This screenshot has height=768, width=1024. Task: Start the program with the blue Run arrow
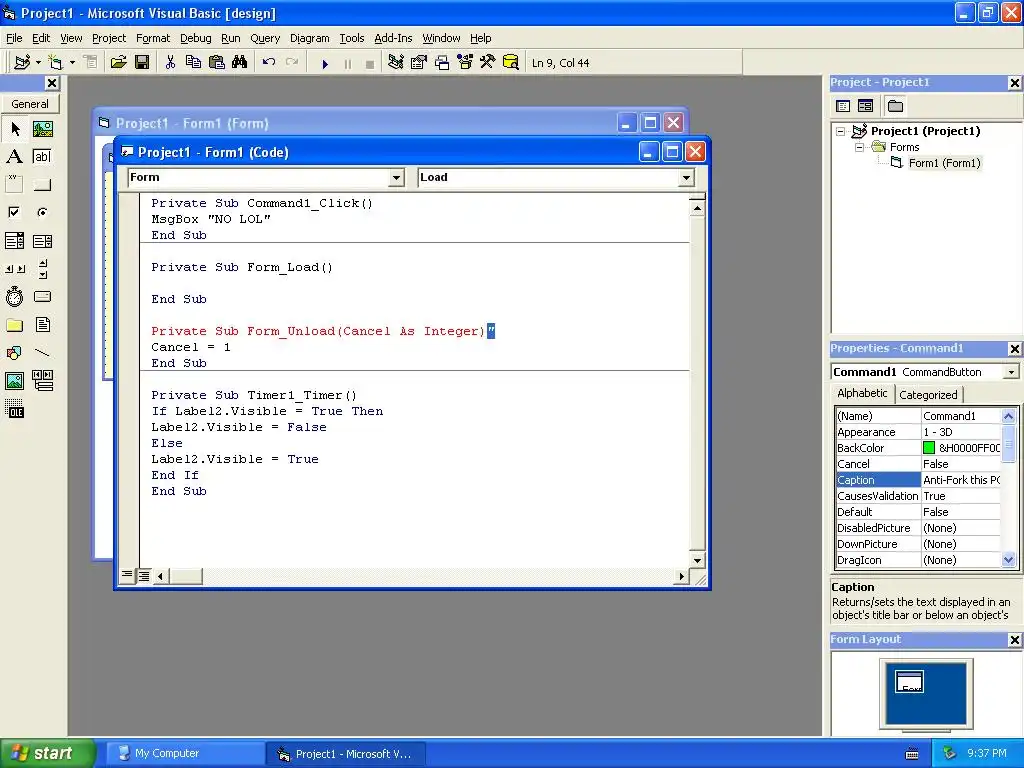click(325, 63)
